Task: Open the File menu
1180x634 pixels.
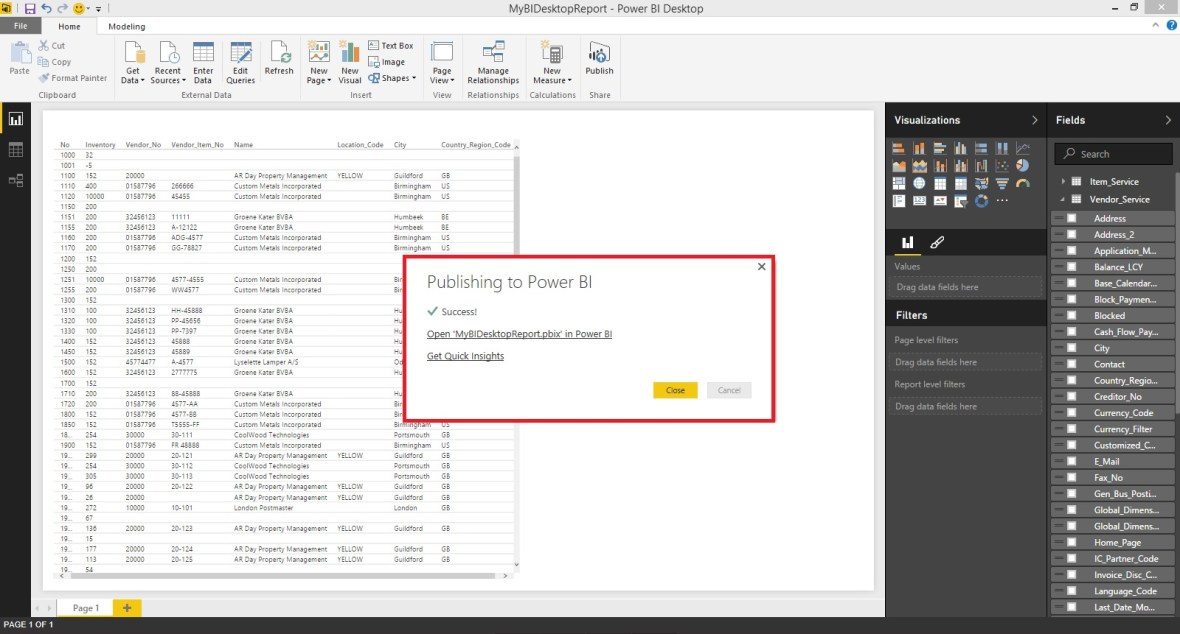Action: click(x=20, y=25)
